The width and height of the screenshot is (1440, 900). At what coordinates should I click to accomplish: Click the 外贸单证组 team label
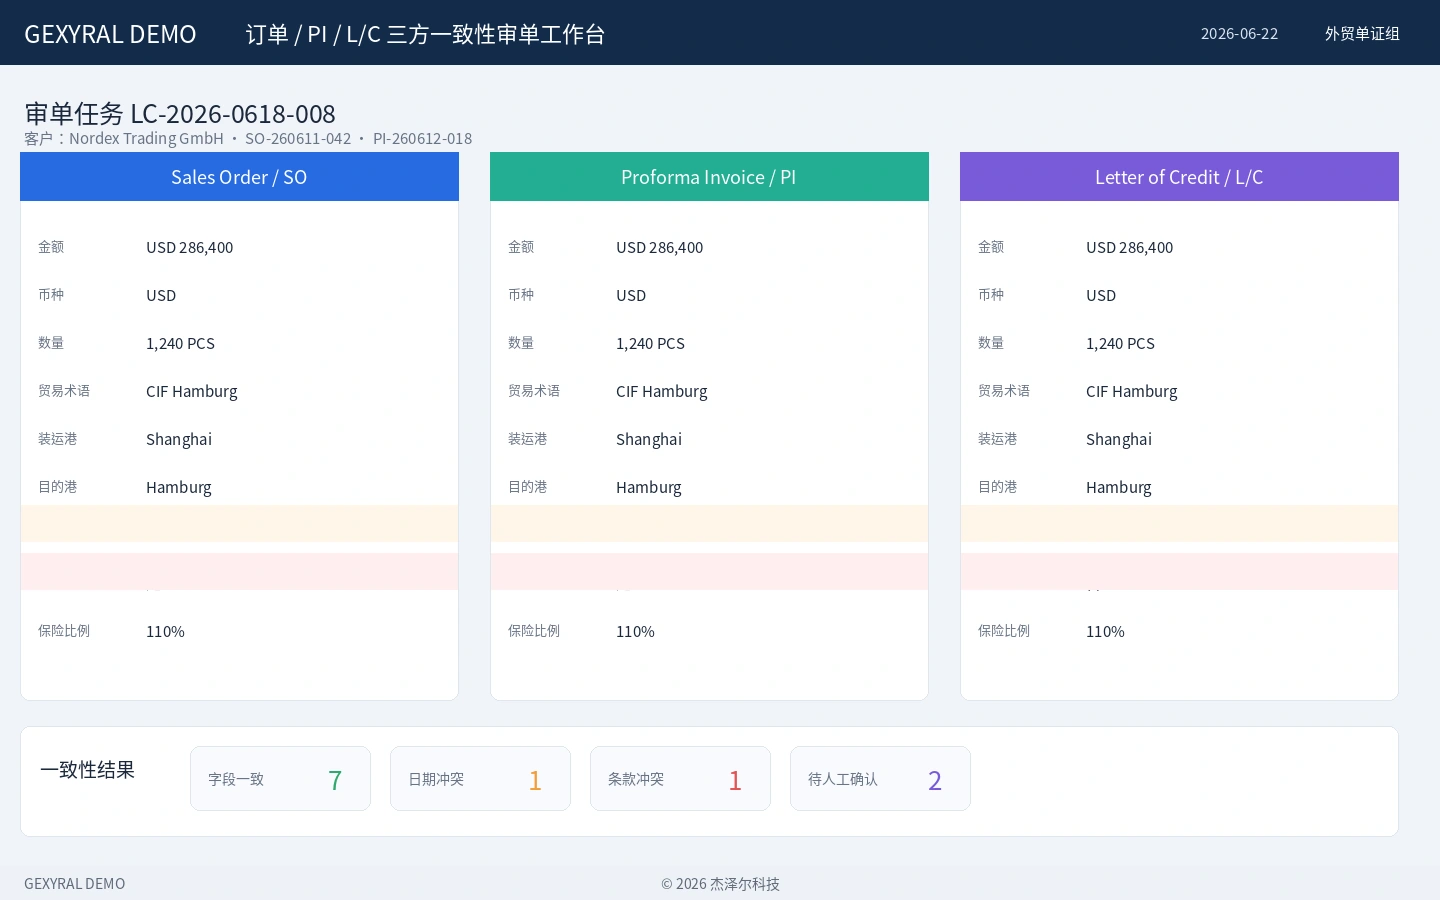click(1362, 34)
